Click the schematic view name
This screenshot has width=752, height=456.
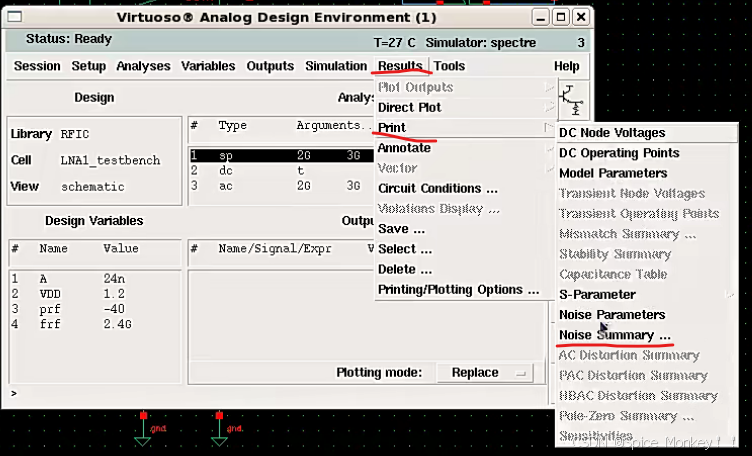[93, 187]
